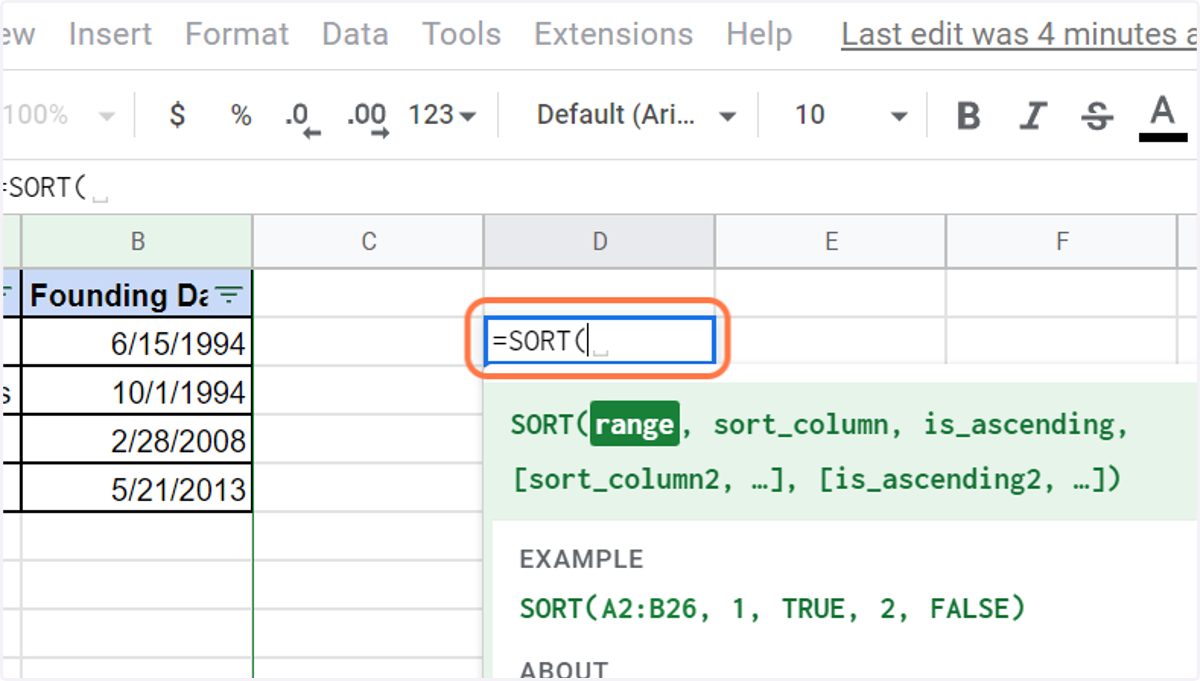The width and height of the screenshot is (1200, 681).
Task: Click the EXAMPLE heading in help popup
Action: [x=581, y=559]
